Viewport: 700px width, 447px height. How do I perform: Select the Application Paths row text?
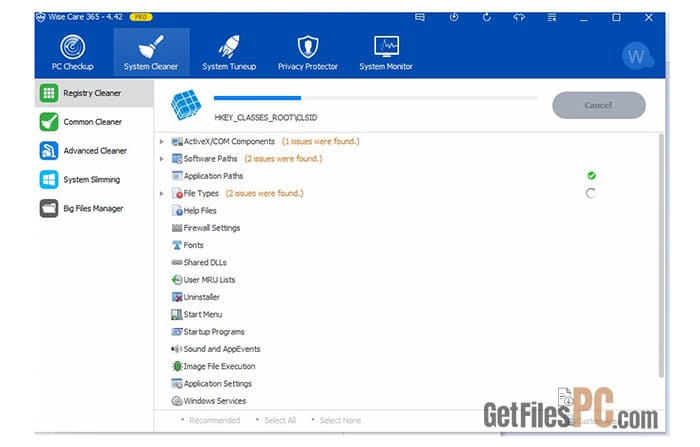click(x=213, y=176)
